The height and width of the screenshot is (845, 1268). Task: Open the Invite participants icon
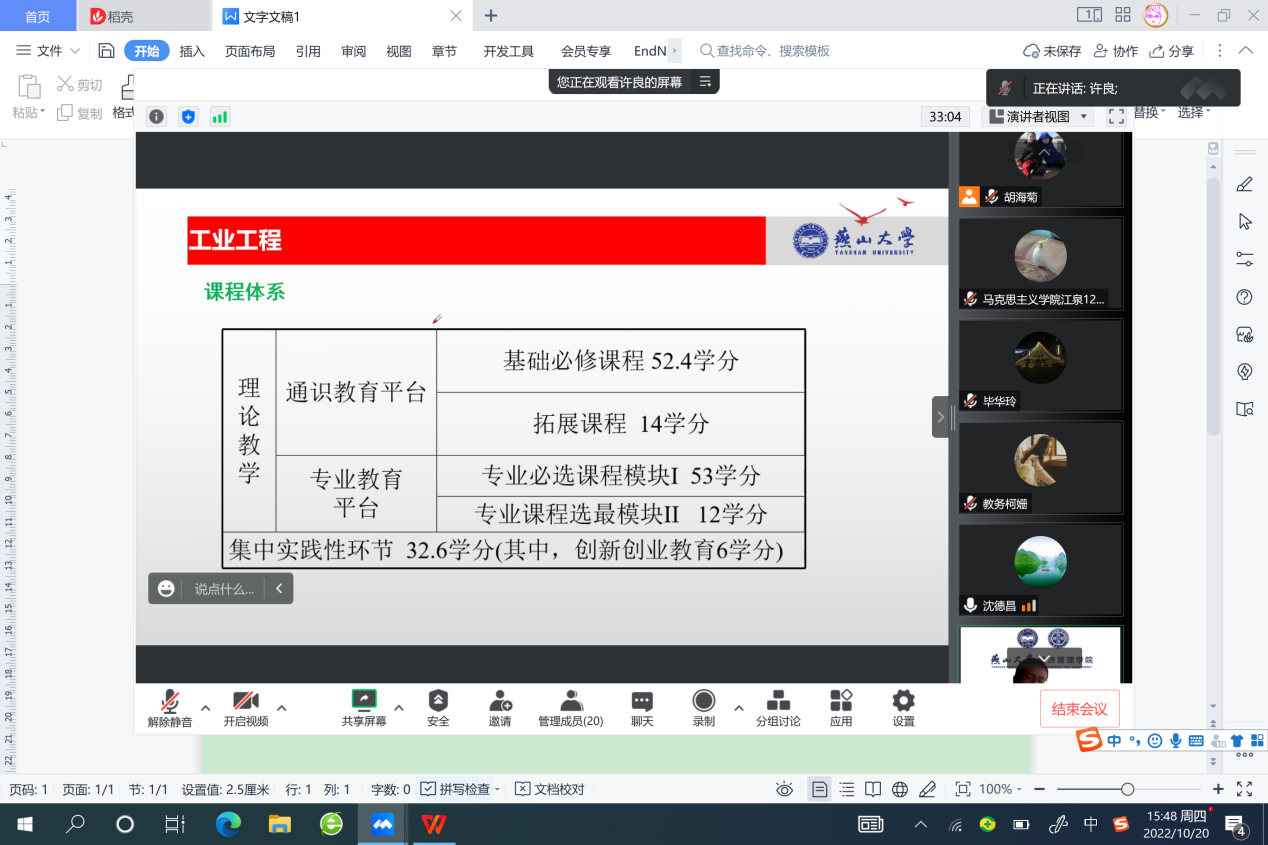[x=500, y=701]
